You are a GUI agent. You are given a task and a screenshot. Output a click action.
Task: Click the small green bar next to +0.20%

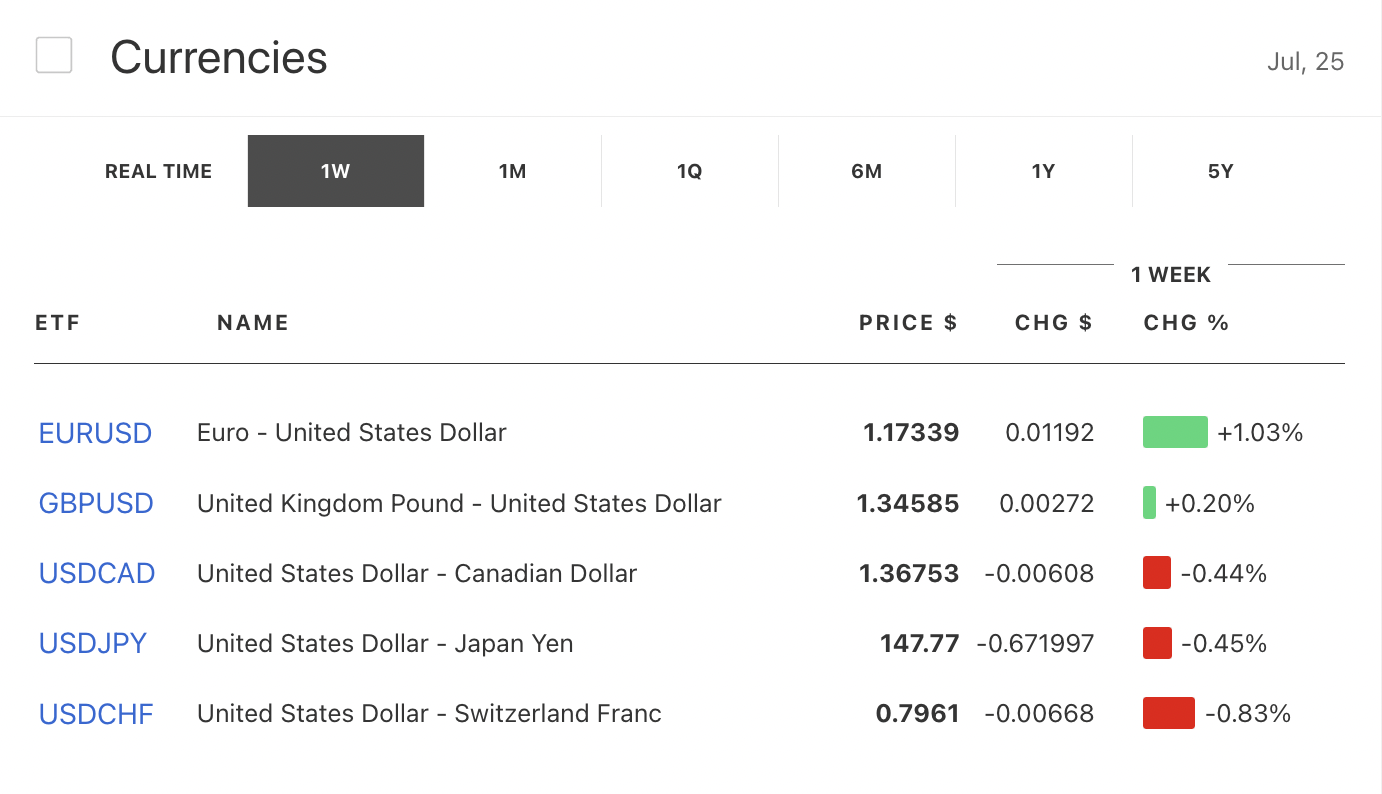1149,502
